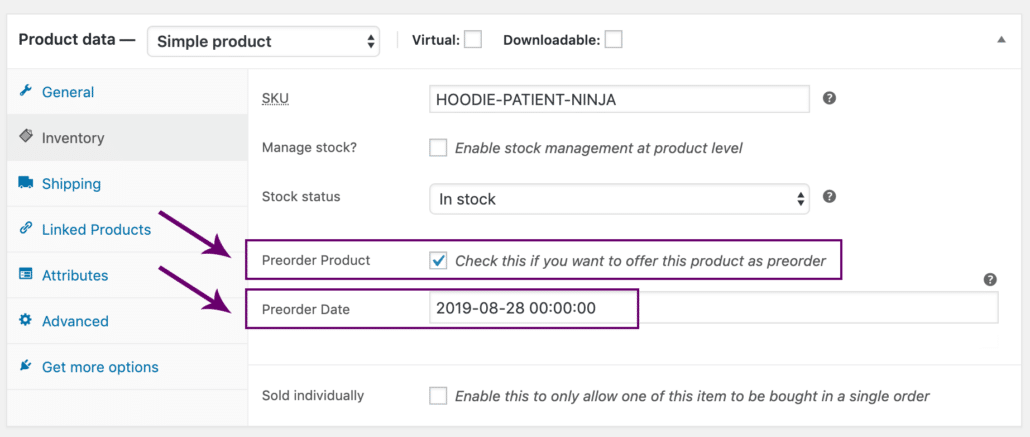Check the Sold individually checkbox
Screen dimensions: 1030x437
click(x=438, y=396)
